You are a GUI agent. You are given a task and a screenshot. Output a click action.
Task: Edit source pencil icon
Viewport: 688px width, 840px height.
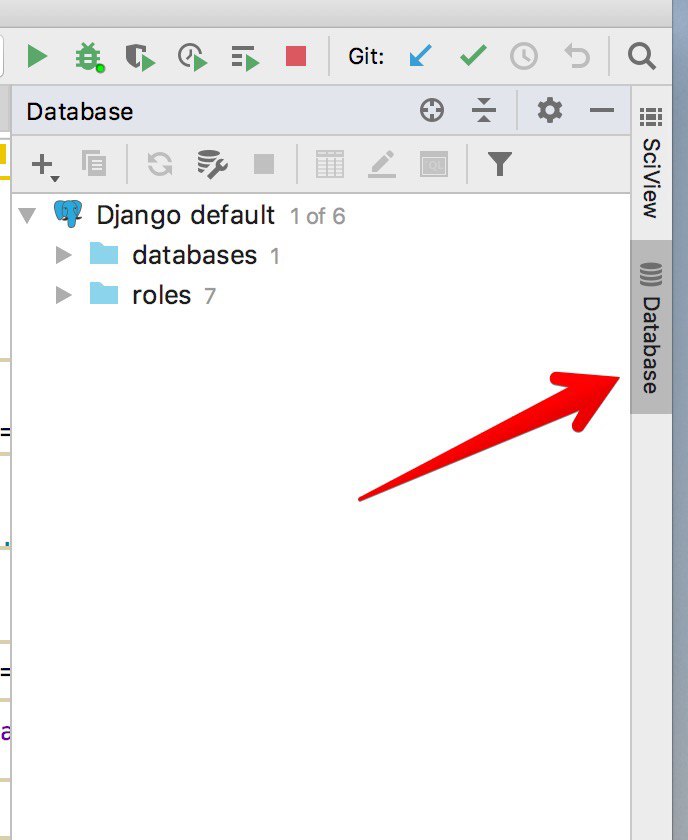382,164
